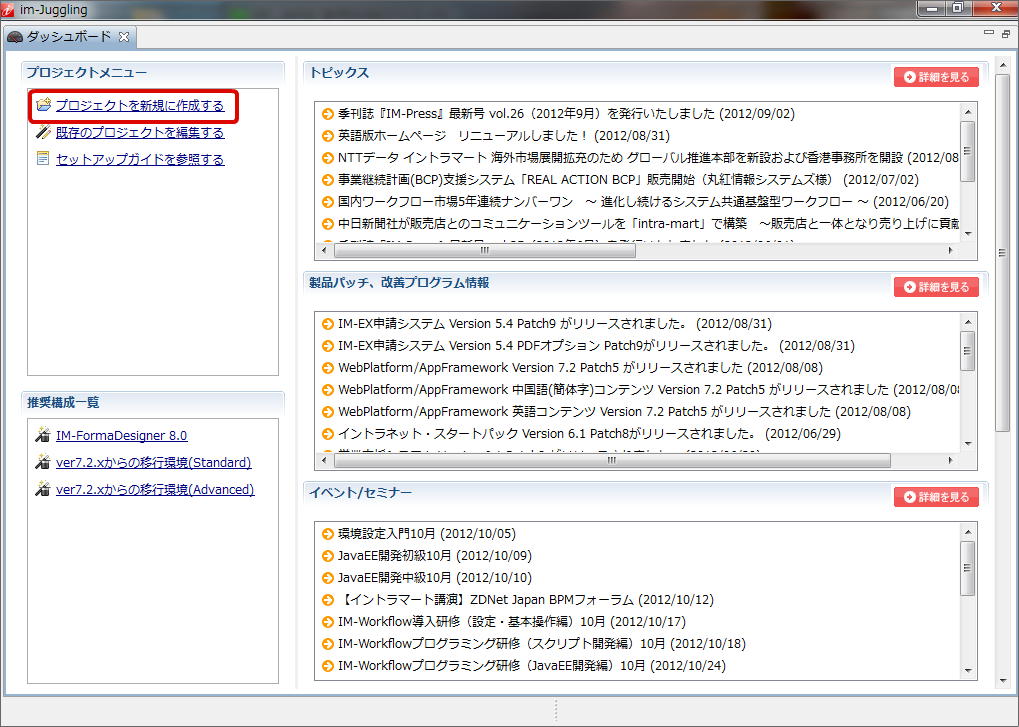This screenshot has width=1019, height=727.
Task: Open WebPlatform/AppFramework Version 7.2 Patch5 entry
Action: [x=580, y=368]
